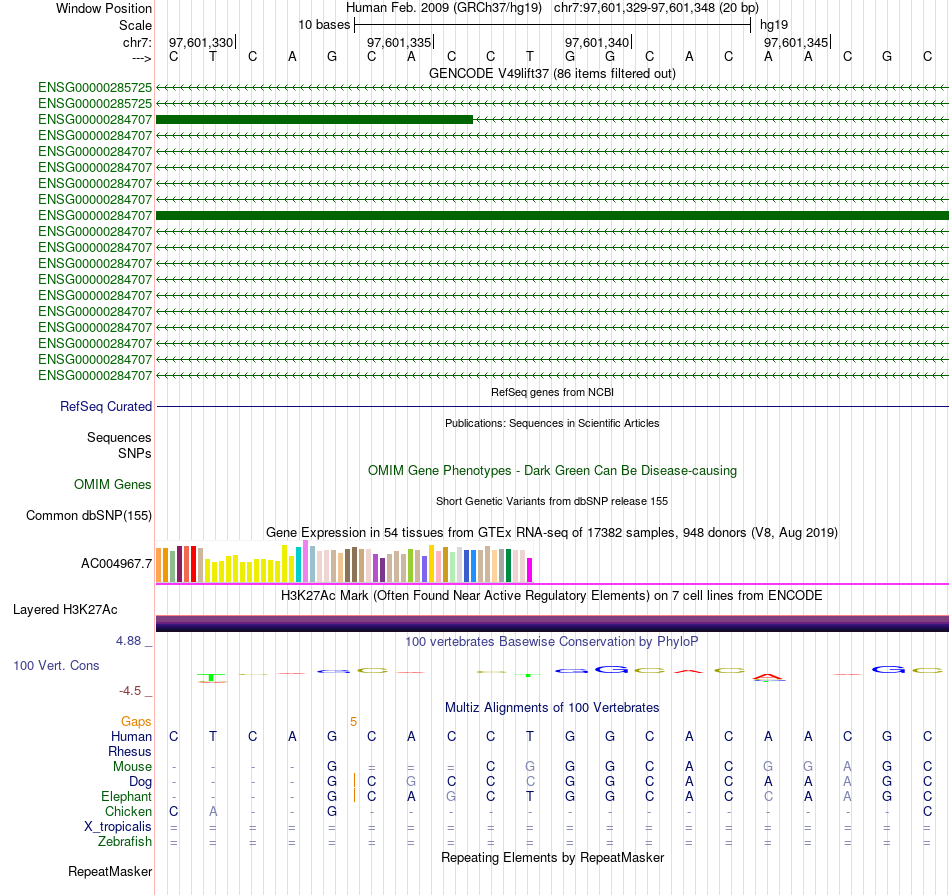
Task: Click the RefSeq Curated label
Action: pos(106,407)
